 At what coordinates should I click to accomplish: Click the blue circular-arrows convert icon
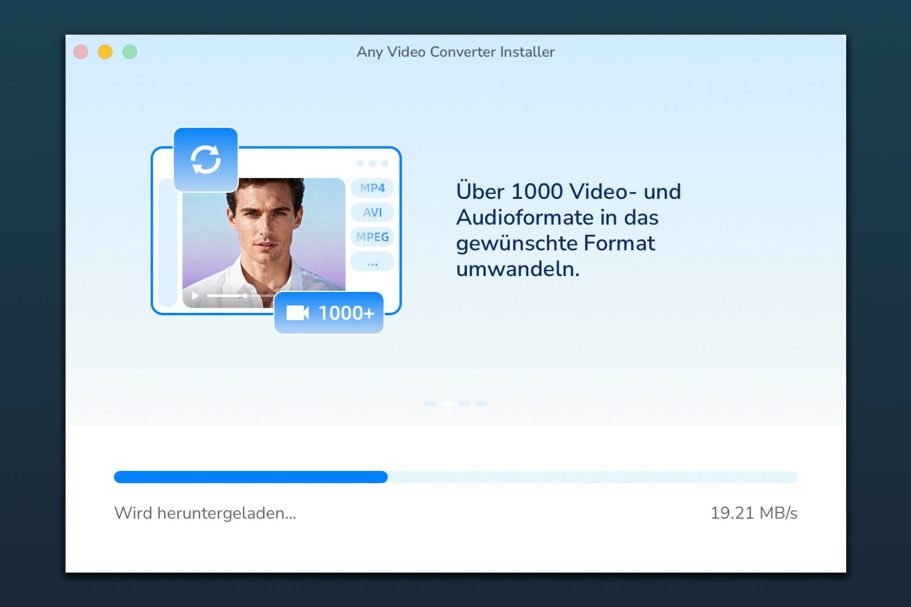tap(206, 159)
